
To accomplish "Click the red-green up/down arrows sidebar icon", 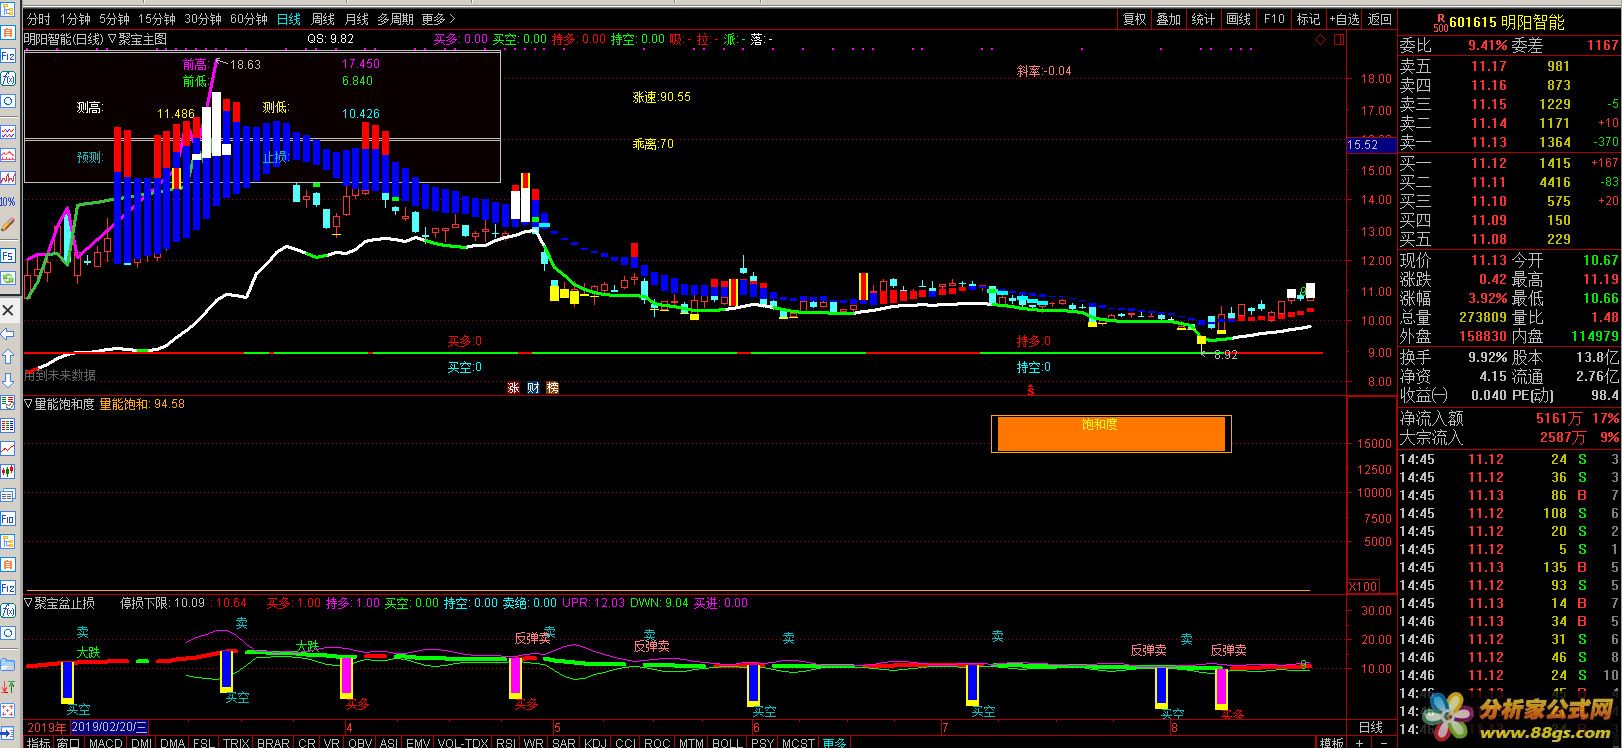I will [x=8, y=687].
